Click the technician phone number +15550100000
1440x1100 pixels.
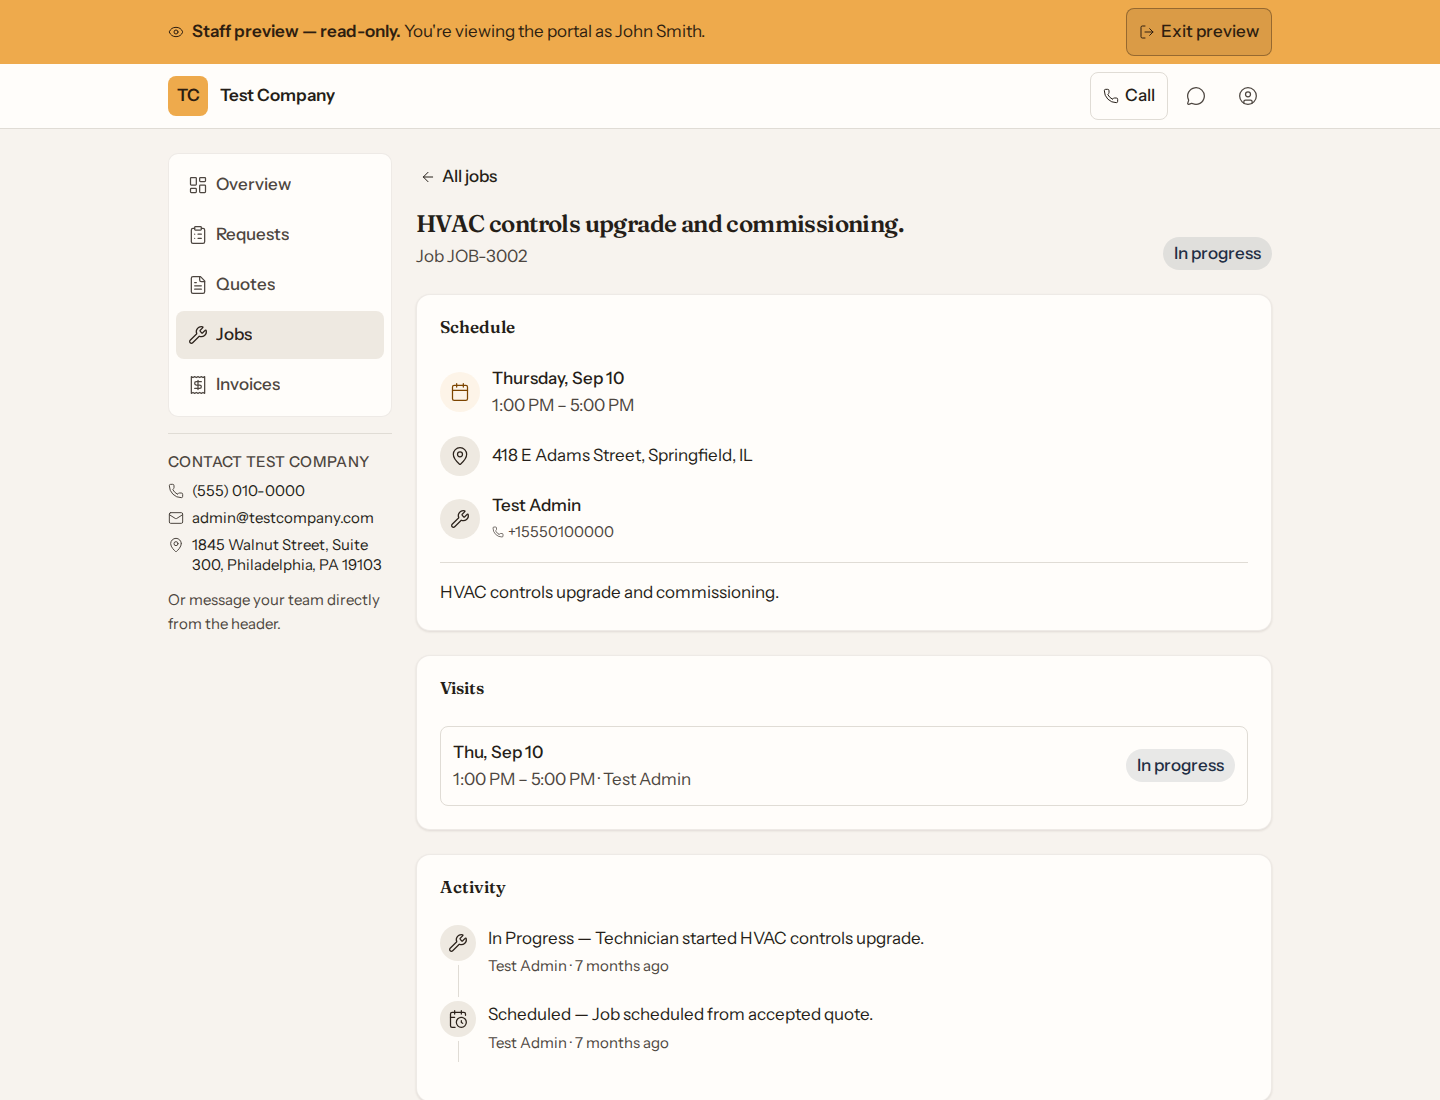point(561,532)
